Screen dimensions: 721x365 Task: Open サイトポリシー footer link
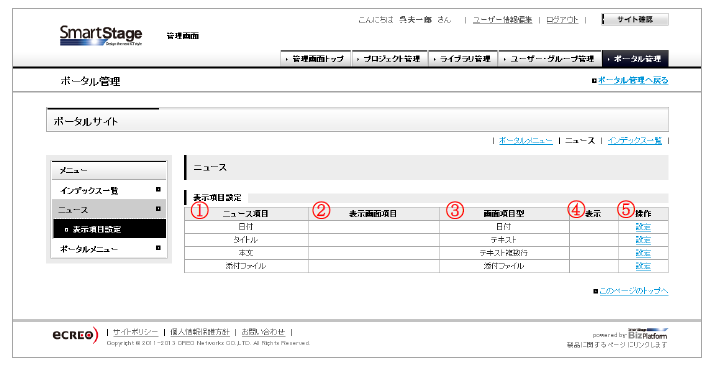pyautogui.click(x=135, y=332)
